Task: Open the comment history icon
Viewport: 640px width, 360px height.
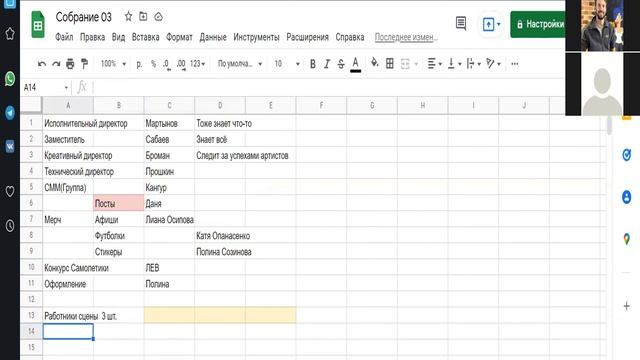Action: (x=461, y=23)
